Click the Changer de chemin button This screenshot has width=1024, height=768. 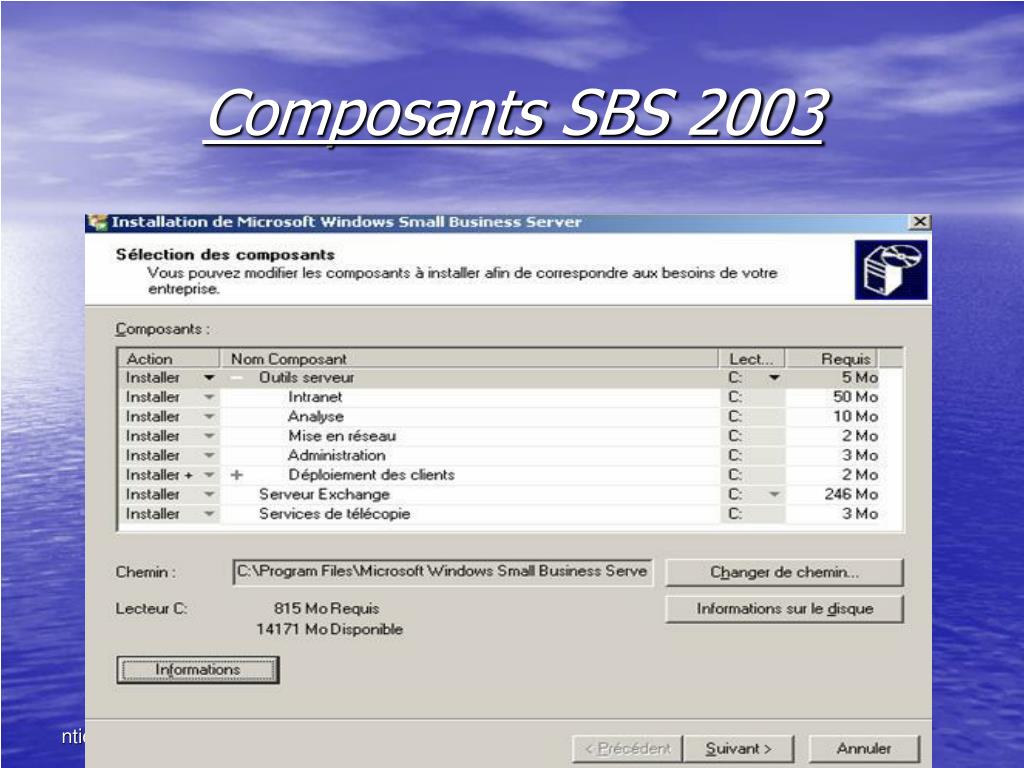[784, 573]
